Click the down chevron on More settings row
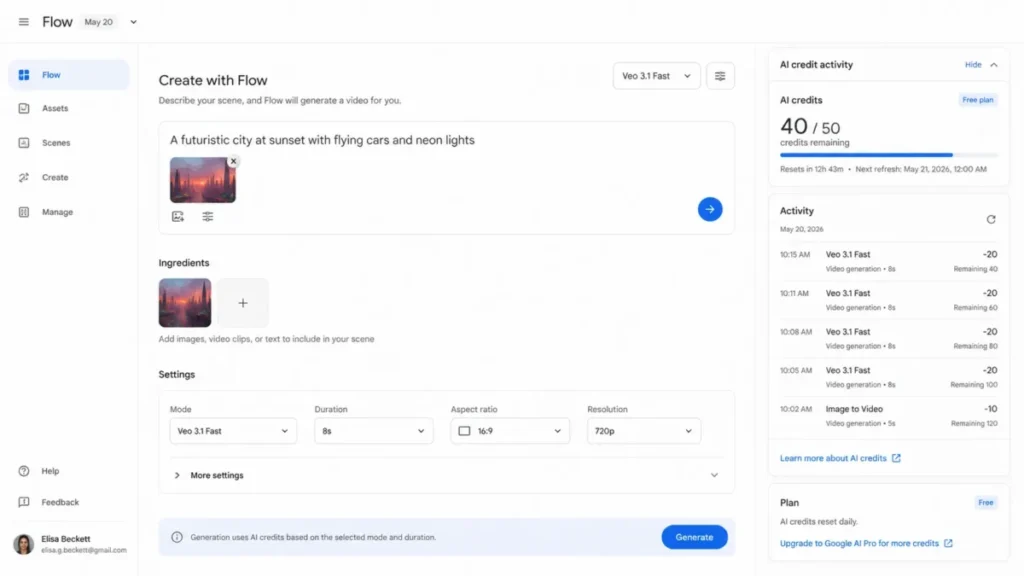 click(714, 475)
